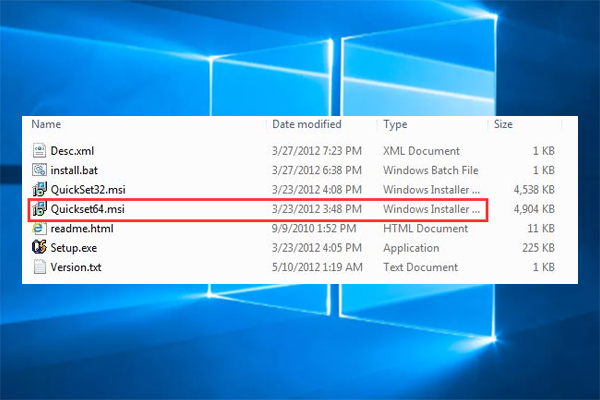Image resolution: width=600 pixels, height=400 pixels.
Task: Click the 11 KB size value
Action: [541, 229]
